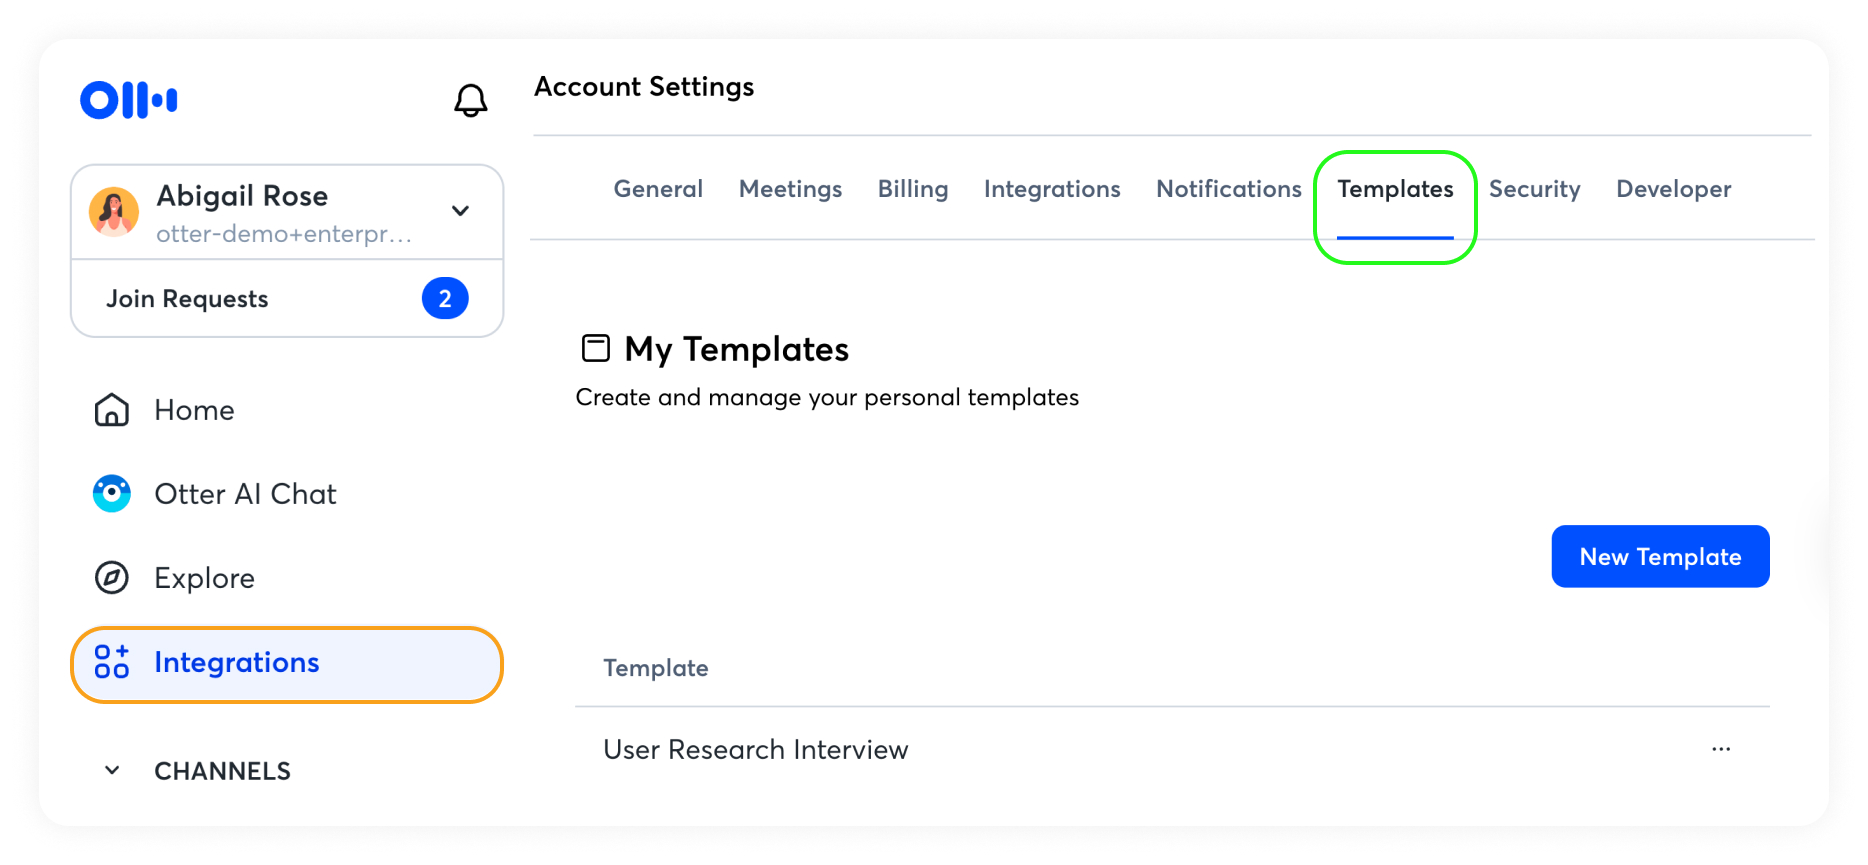Click the Join Requests count badge
The width and height of the screenshot is (1868, 865).
coord(445,299)
